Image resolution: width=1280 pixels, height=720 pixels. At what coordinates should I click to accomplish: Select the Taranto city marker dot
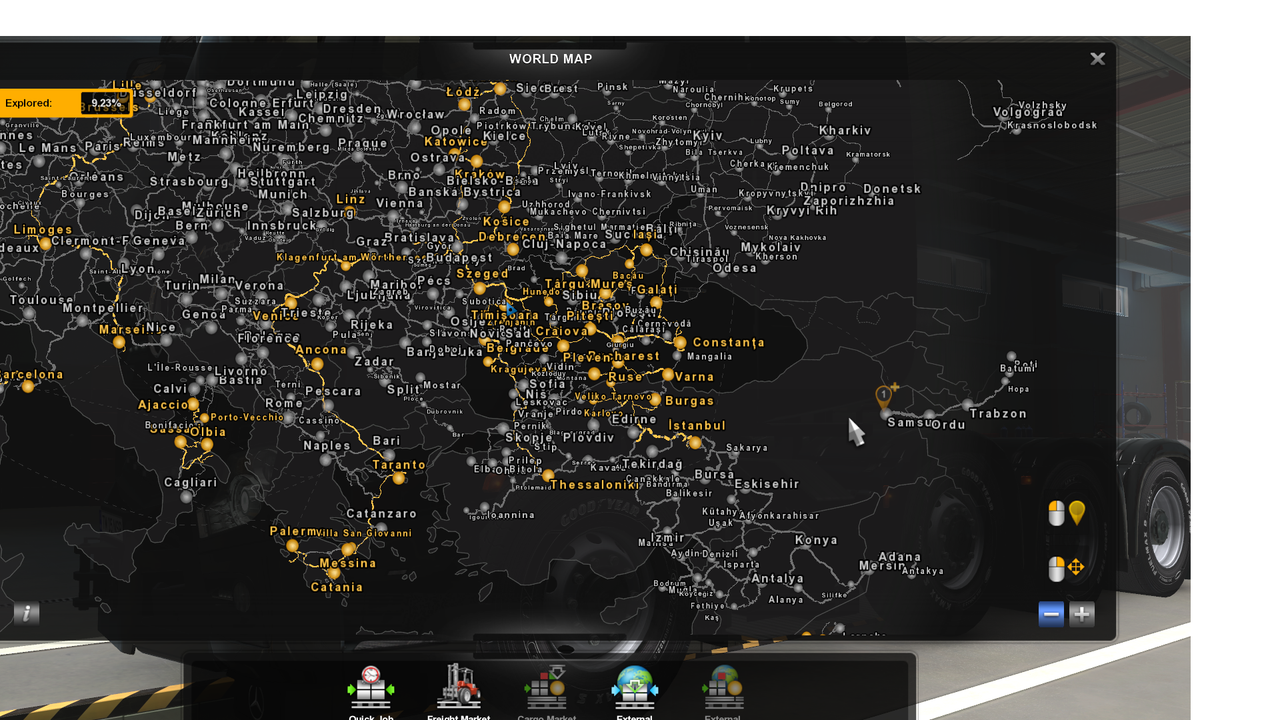click(399, 478)
